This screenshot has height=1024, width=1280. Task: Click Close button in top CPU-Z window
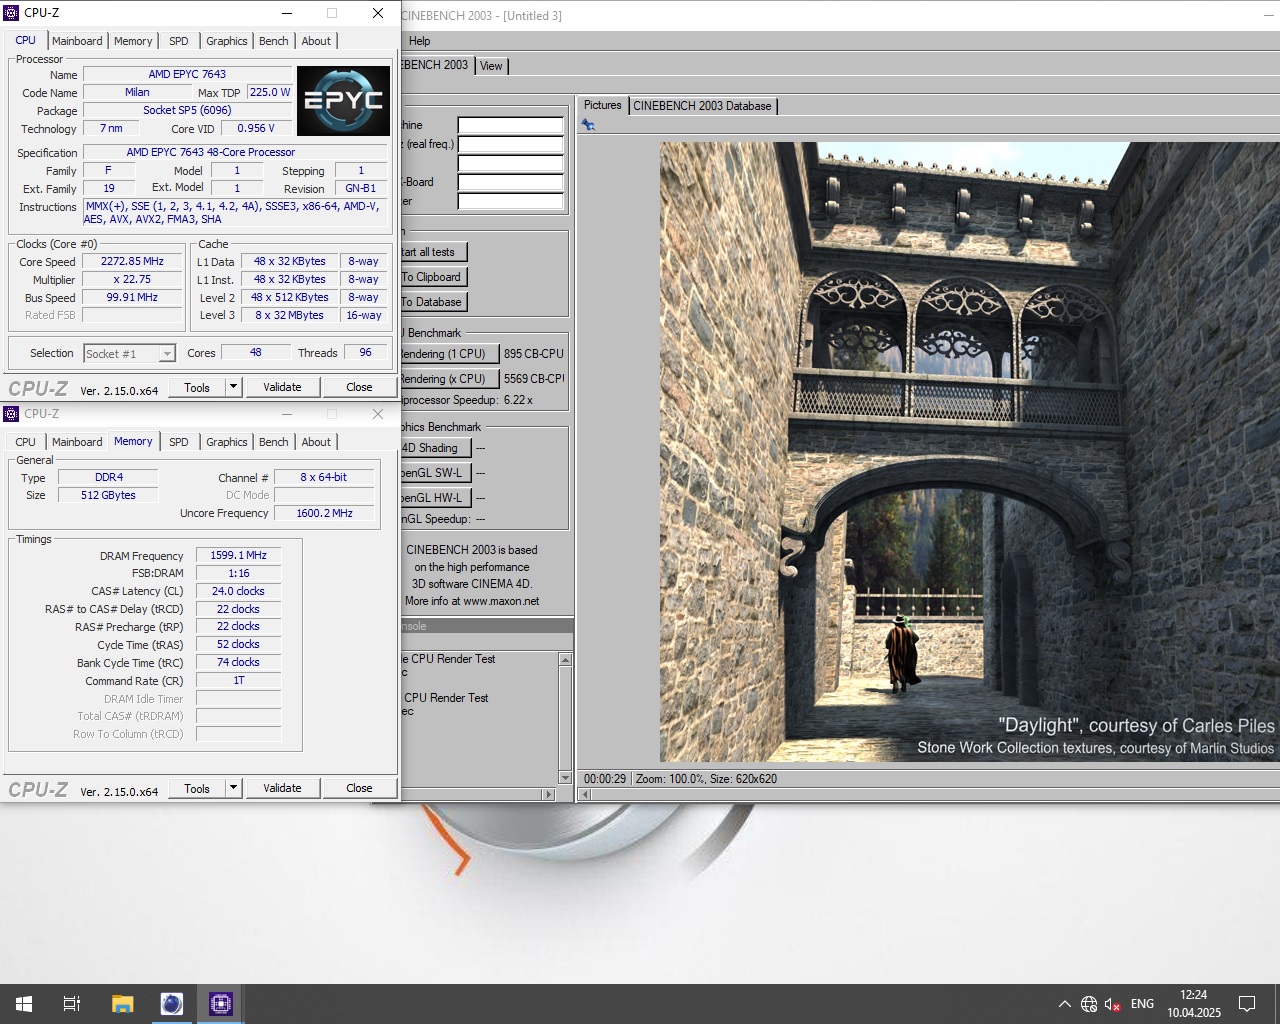pyautogui.click(x=359, y=387)
